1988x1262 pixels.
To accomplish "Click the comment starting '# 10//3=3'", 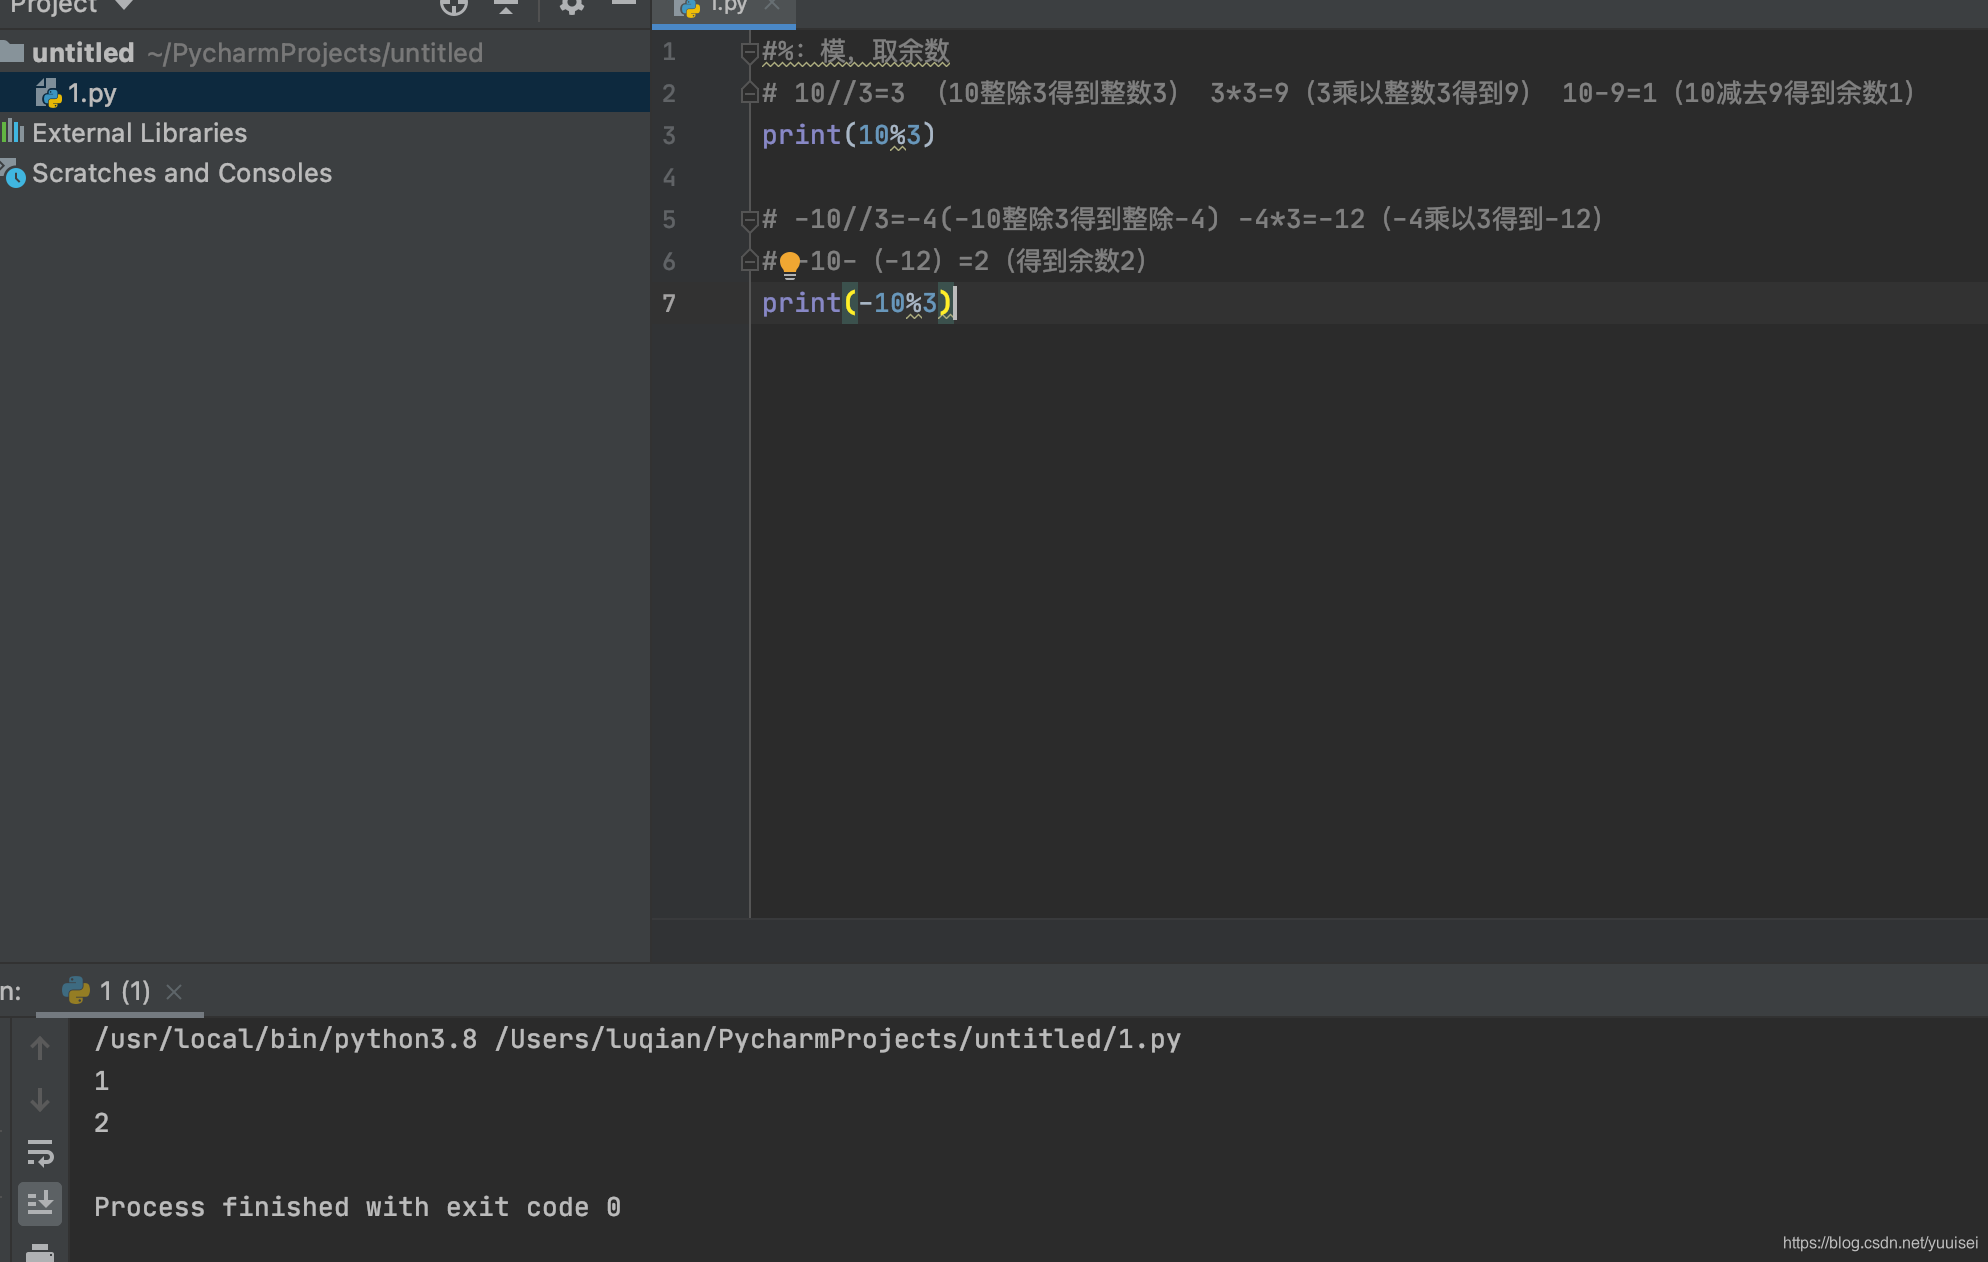I will click(x=1338, y=93).
